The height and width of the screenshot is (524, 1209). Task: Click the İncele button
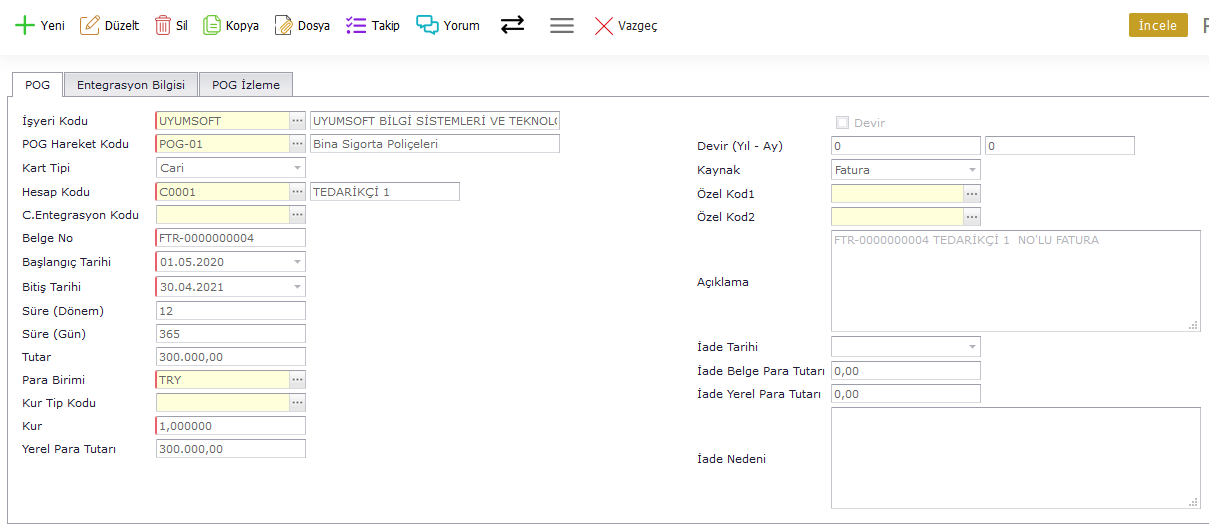click(1158, 26)
